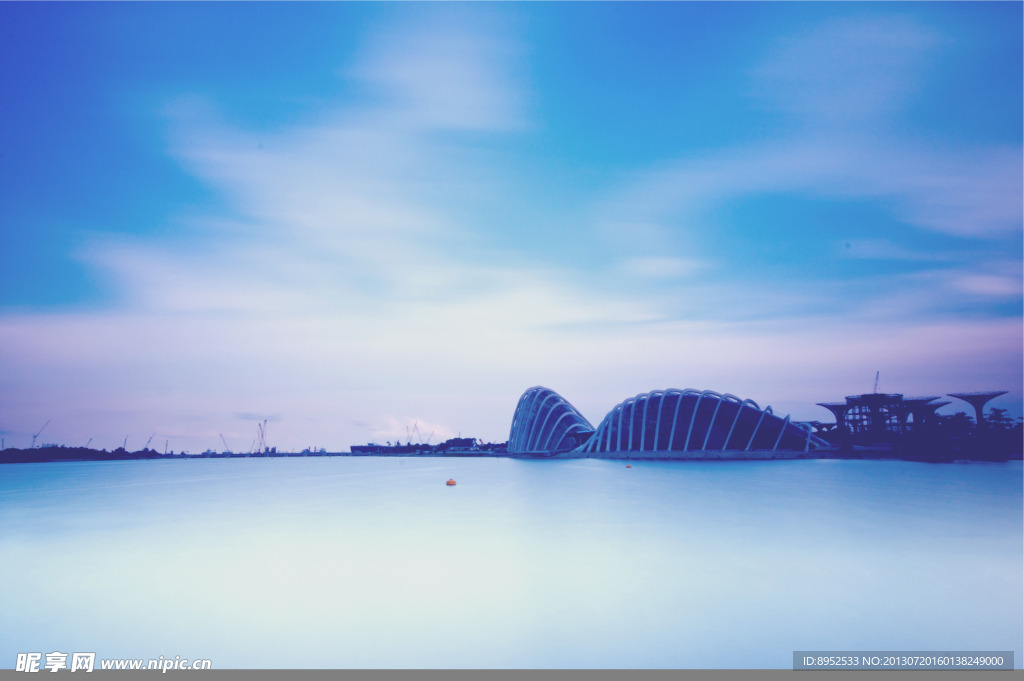Click the orange buoy floating in the water
The width and height of the screenshot is (1024, 681).
tap(451, 482)
